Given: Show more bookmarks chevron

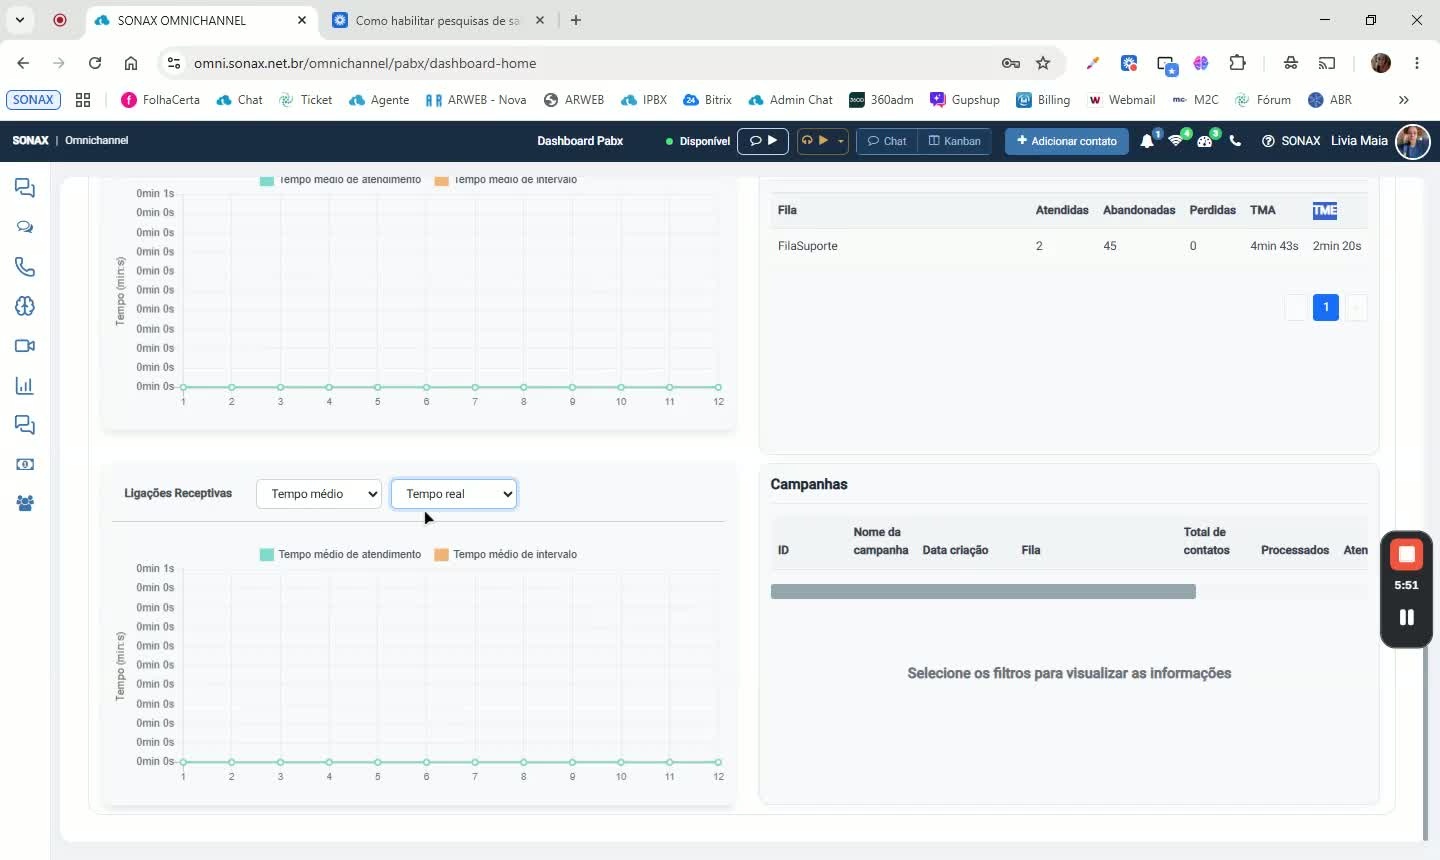Looking at the screenshot, I should coord(1403,100).
